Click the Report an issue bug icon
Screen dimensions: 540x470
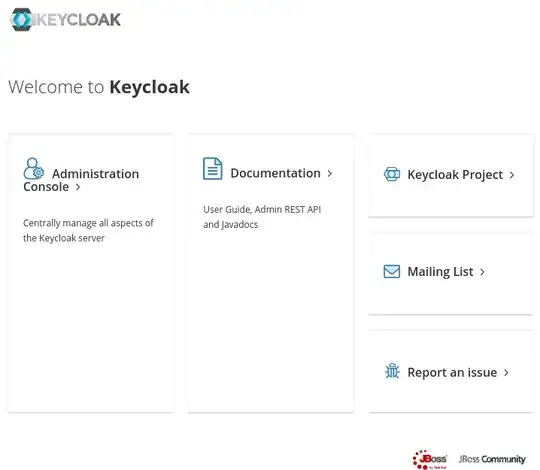point(392,371)
